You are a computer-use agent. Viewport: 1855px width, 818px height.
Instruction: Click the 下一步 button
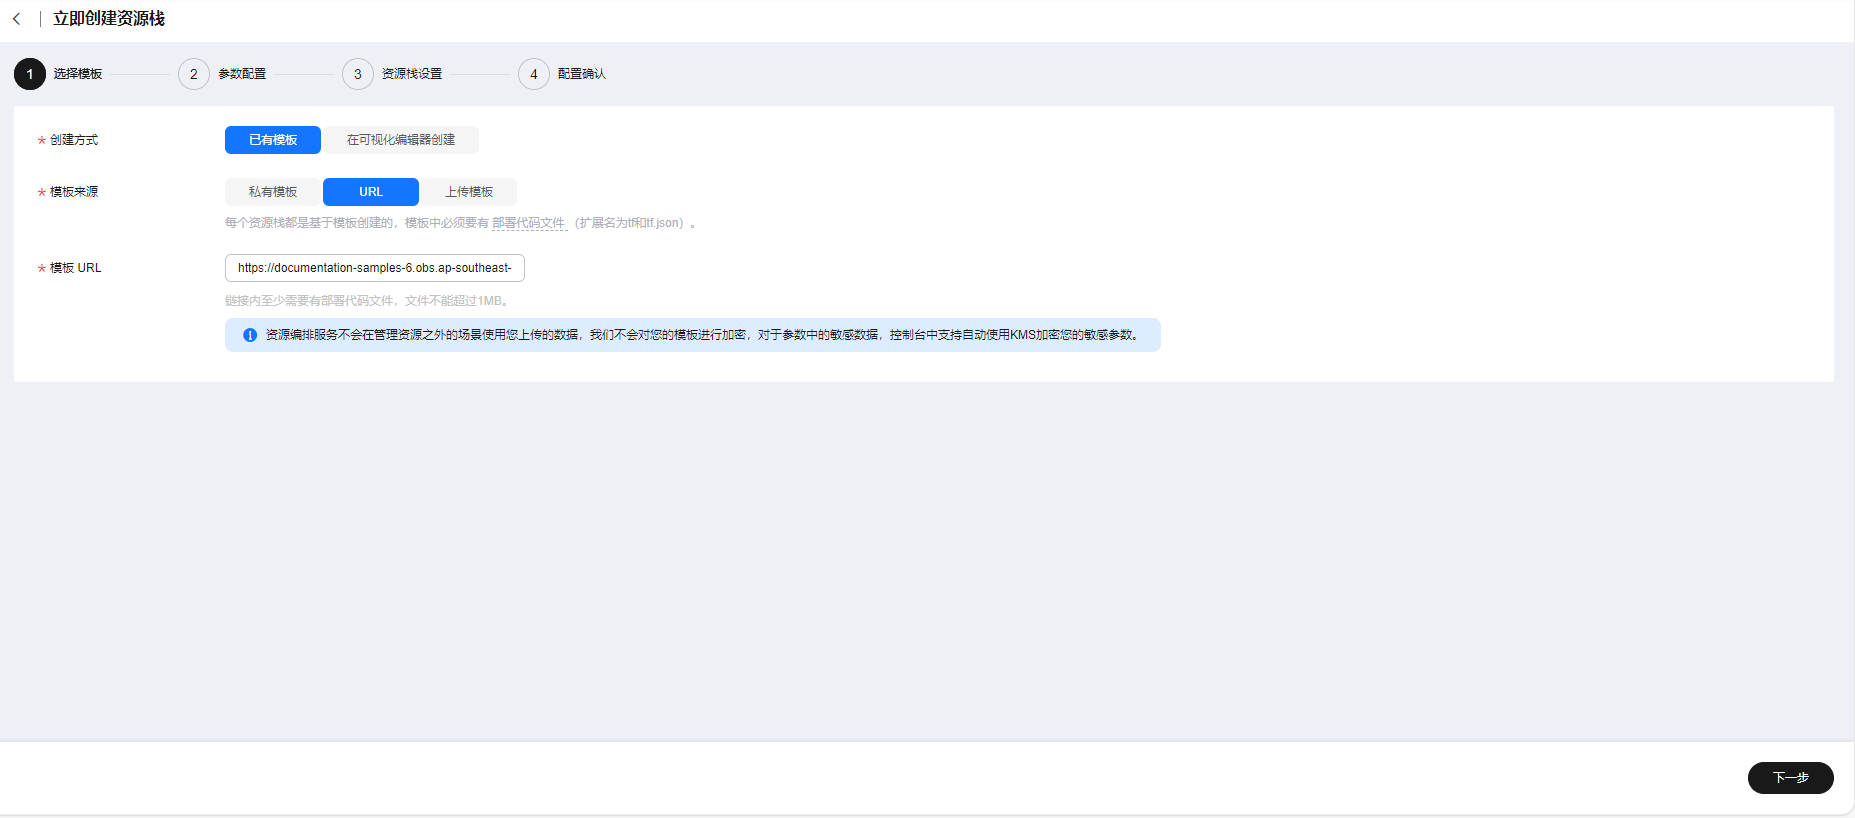tap(1790, 778)
